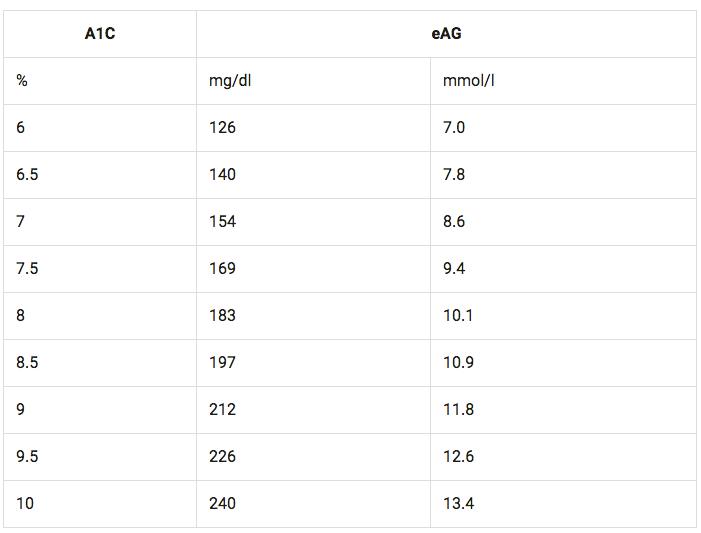The image size is (701, 533).
Task: Click the 226 value cell
Action: point(222,457)
